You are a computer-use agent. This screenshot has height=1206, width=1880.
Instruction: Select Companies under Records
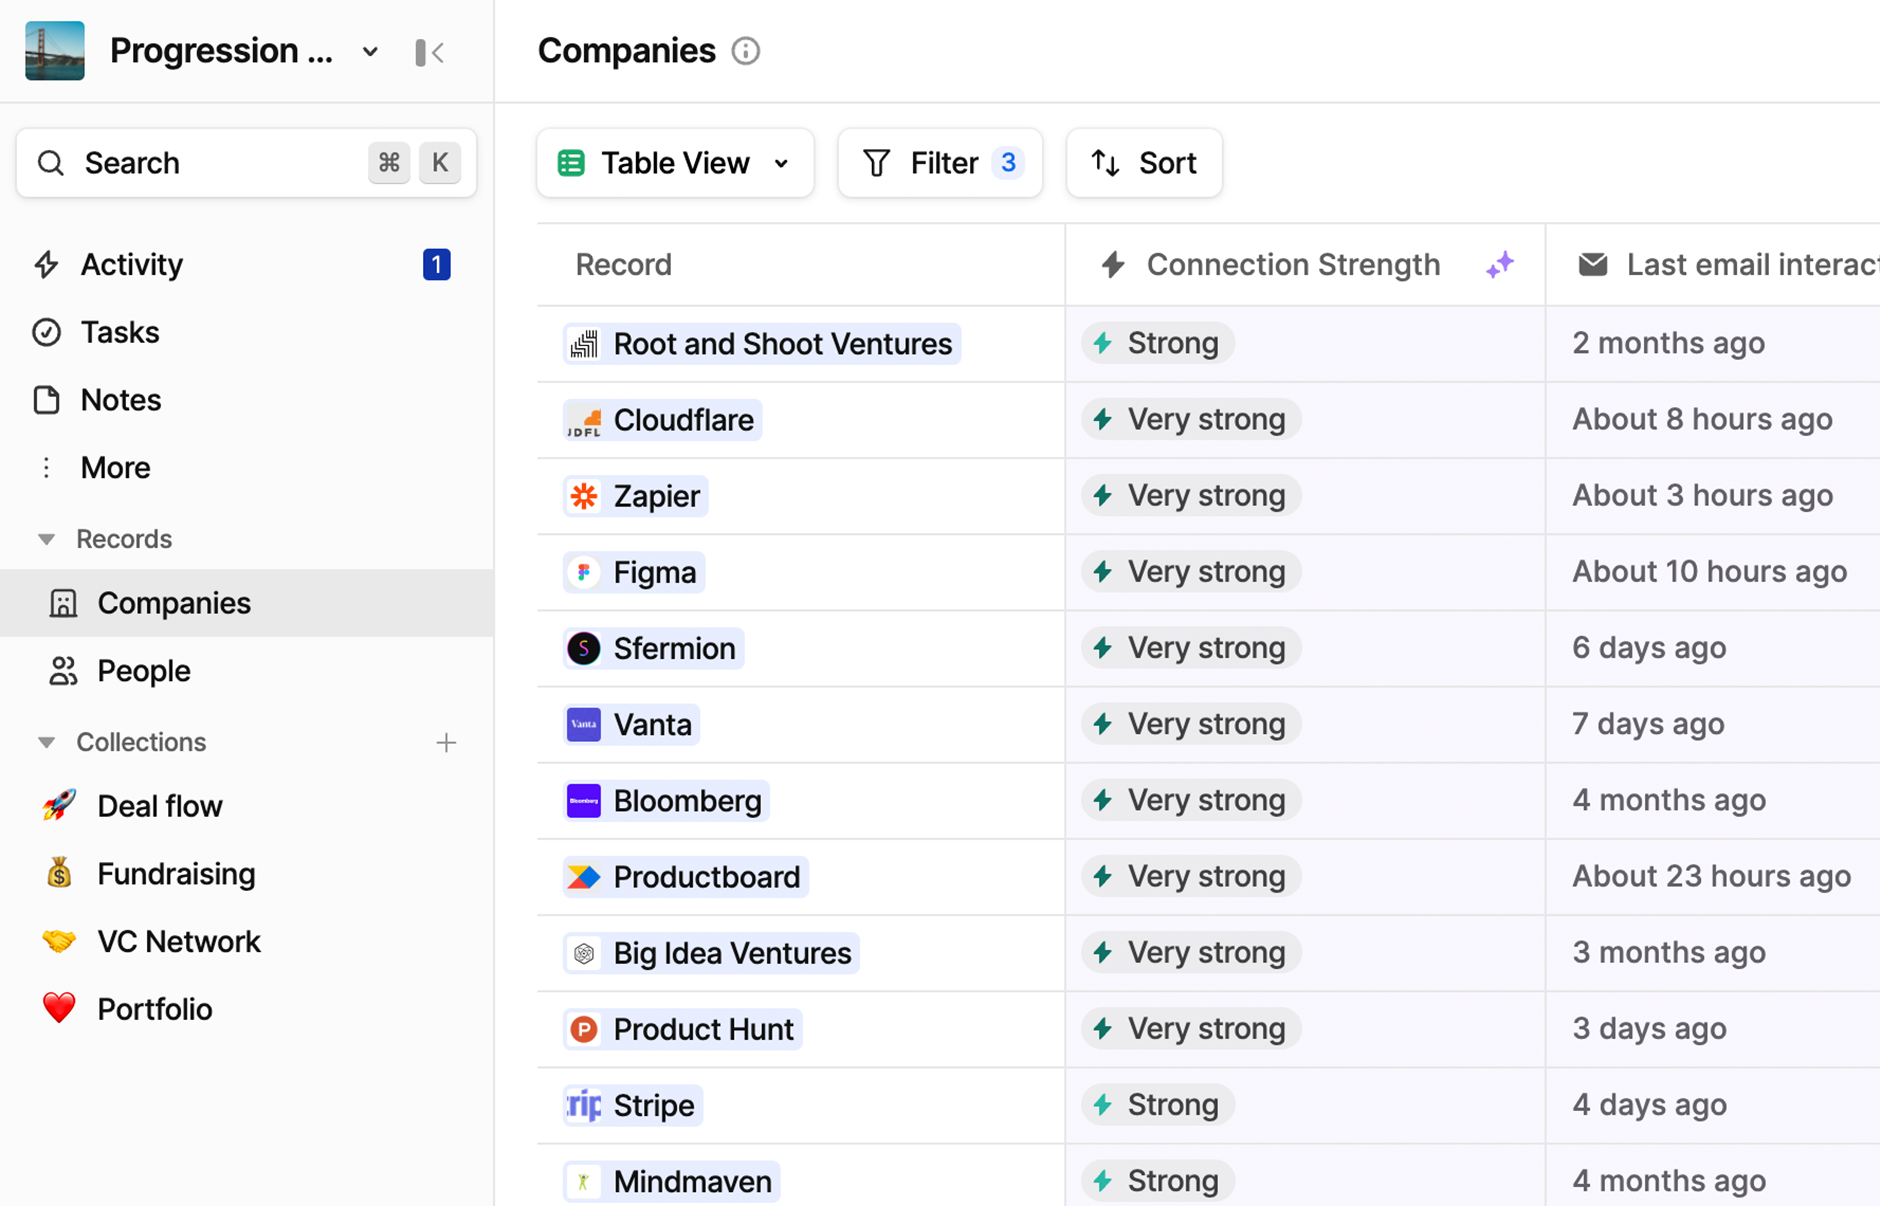click(x=246, y=603)
